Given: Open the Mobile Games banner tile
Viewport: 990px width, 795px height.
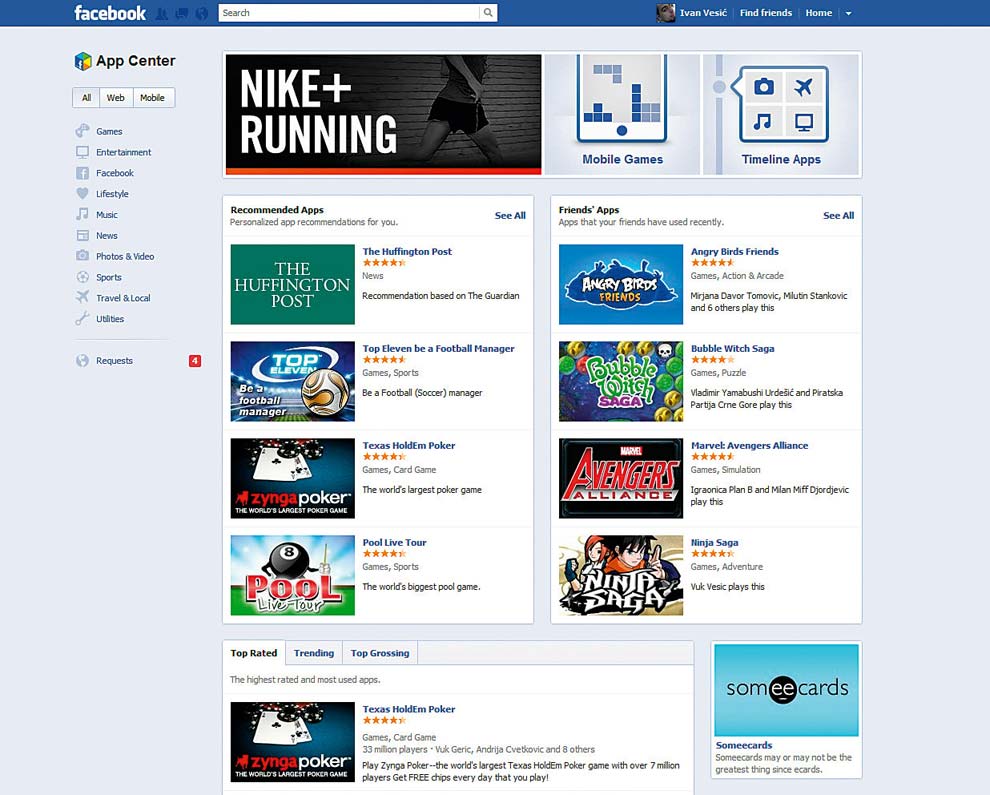Looking at the screenshot, I should click(x=623, y=114).
